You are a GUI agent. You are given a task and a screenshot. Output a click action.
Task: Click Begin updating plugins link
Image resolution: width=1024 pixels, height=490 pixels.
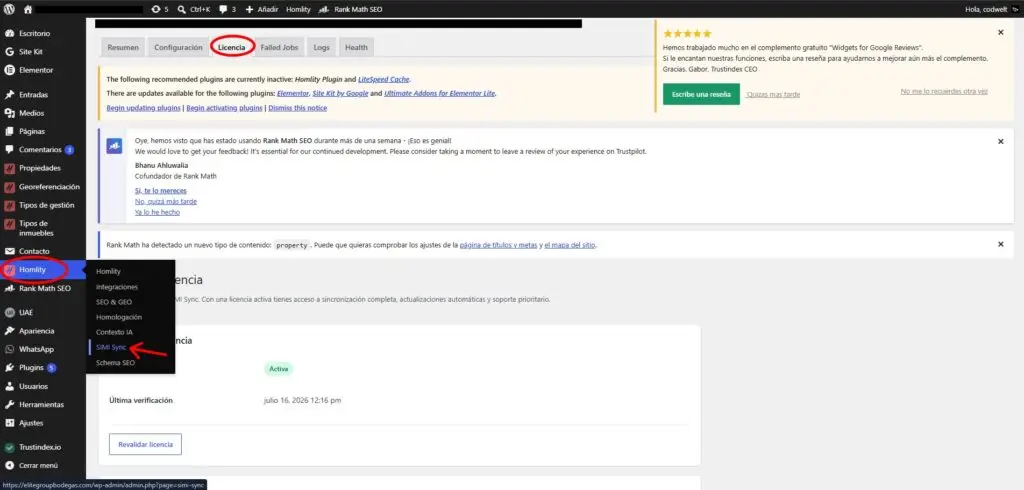pos(143,108)
